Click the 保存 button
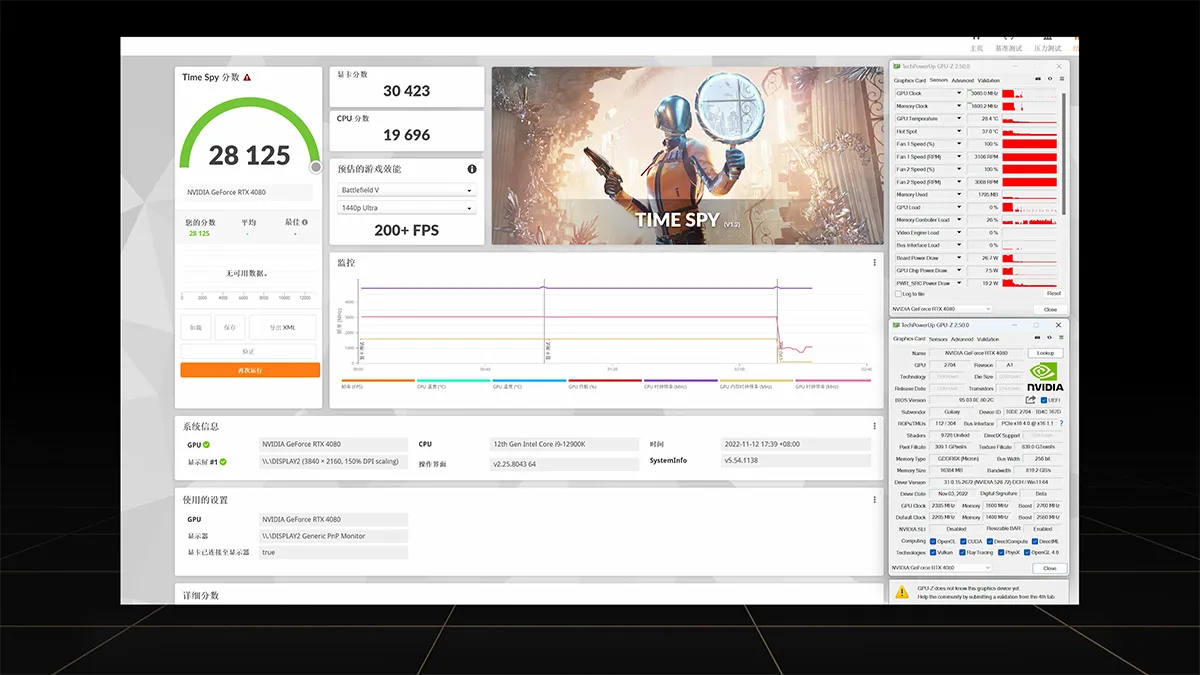This screenshot has height=675, width=1200. [230, 327]
